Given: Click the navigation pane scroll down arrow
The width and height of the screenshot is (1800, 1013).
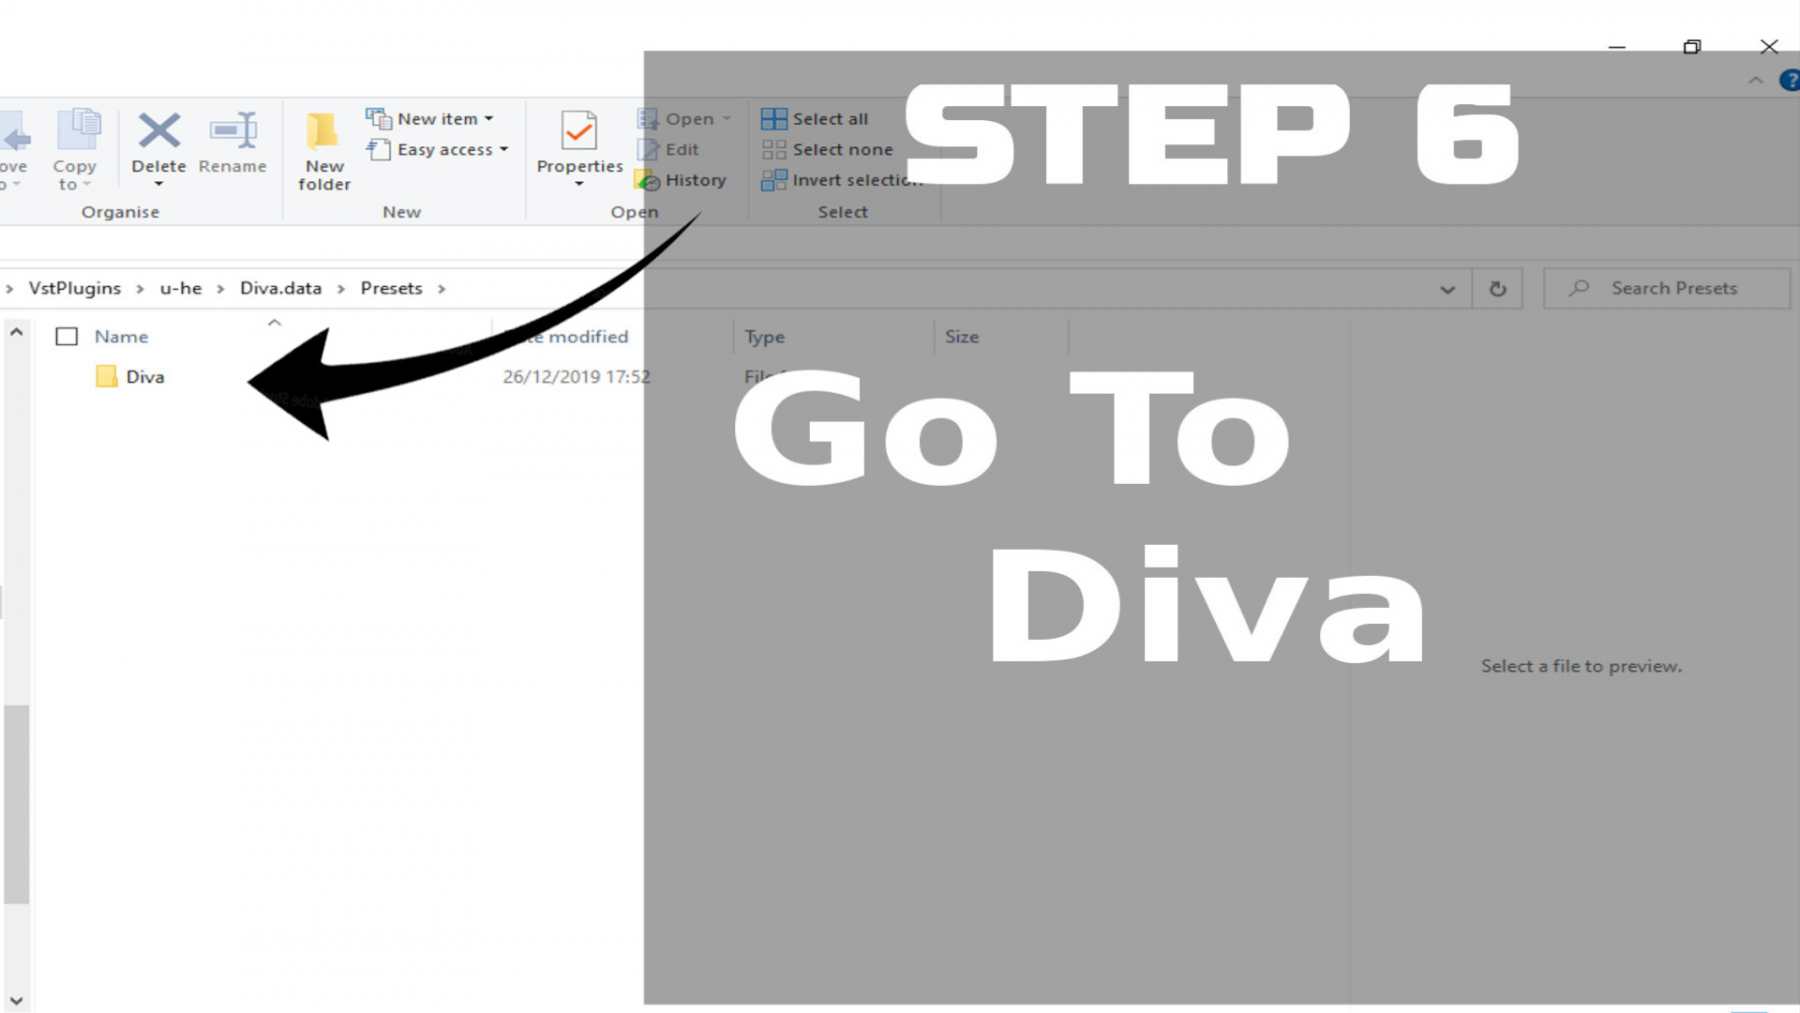Looking at the screenshot, I should click(x=16, y=1000).
